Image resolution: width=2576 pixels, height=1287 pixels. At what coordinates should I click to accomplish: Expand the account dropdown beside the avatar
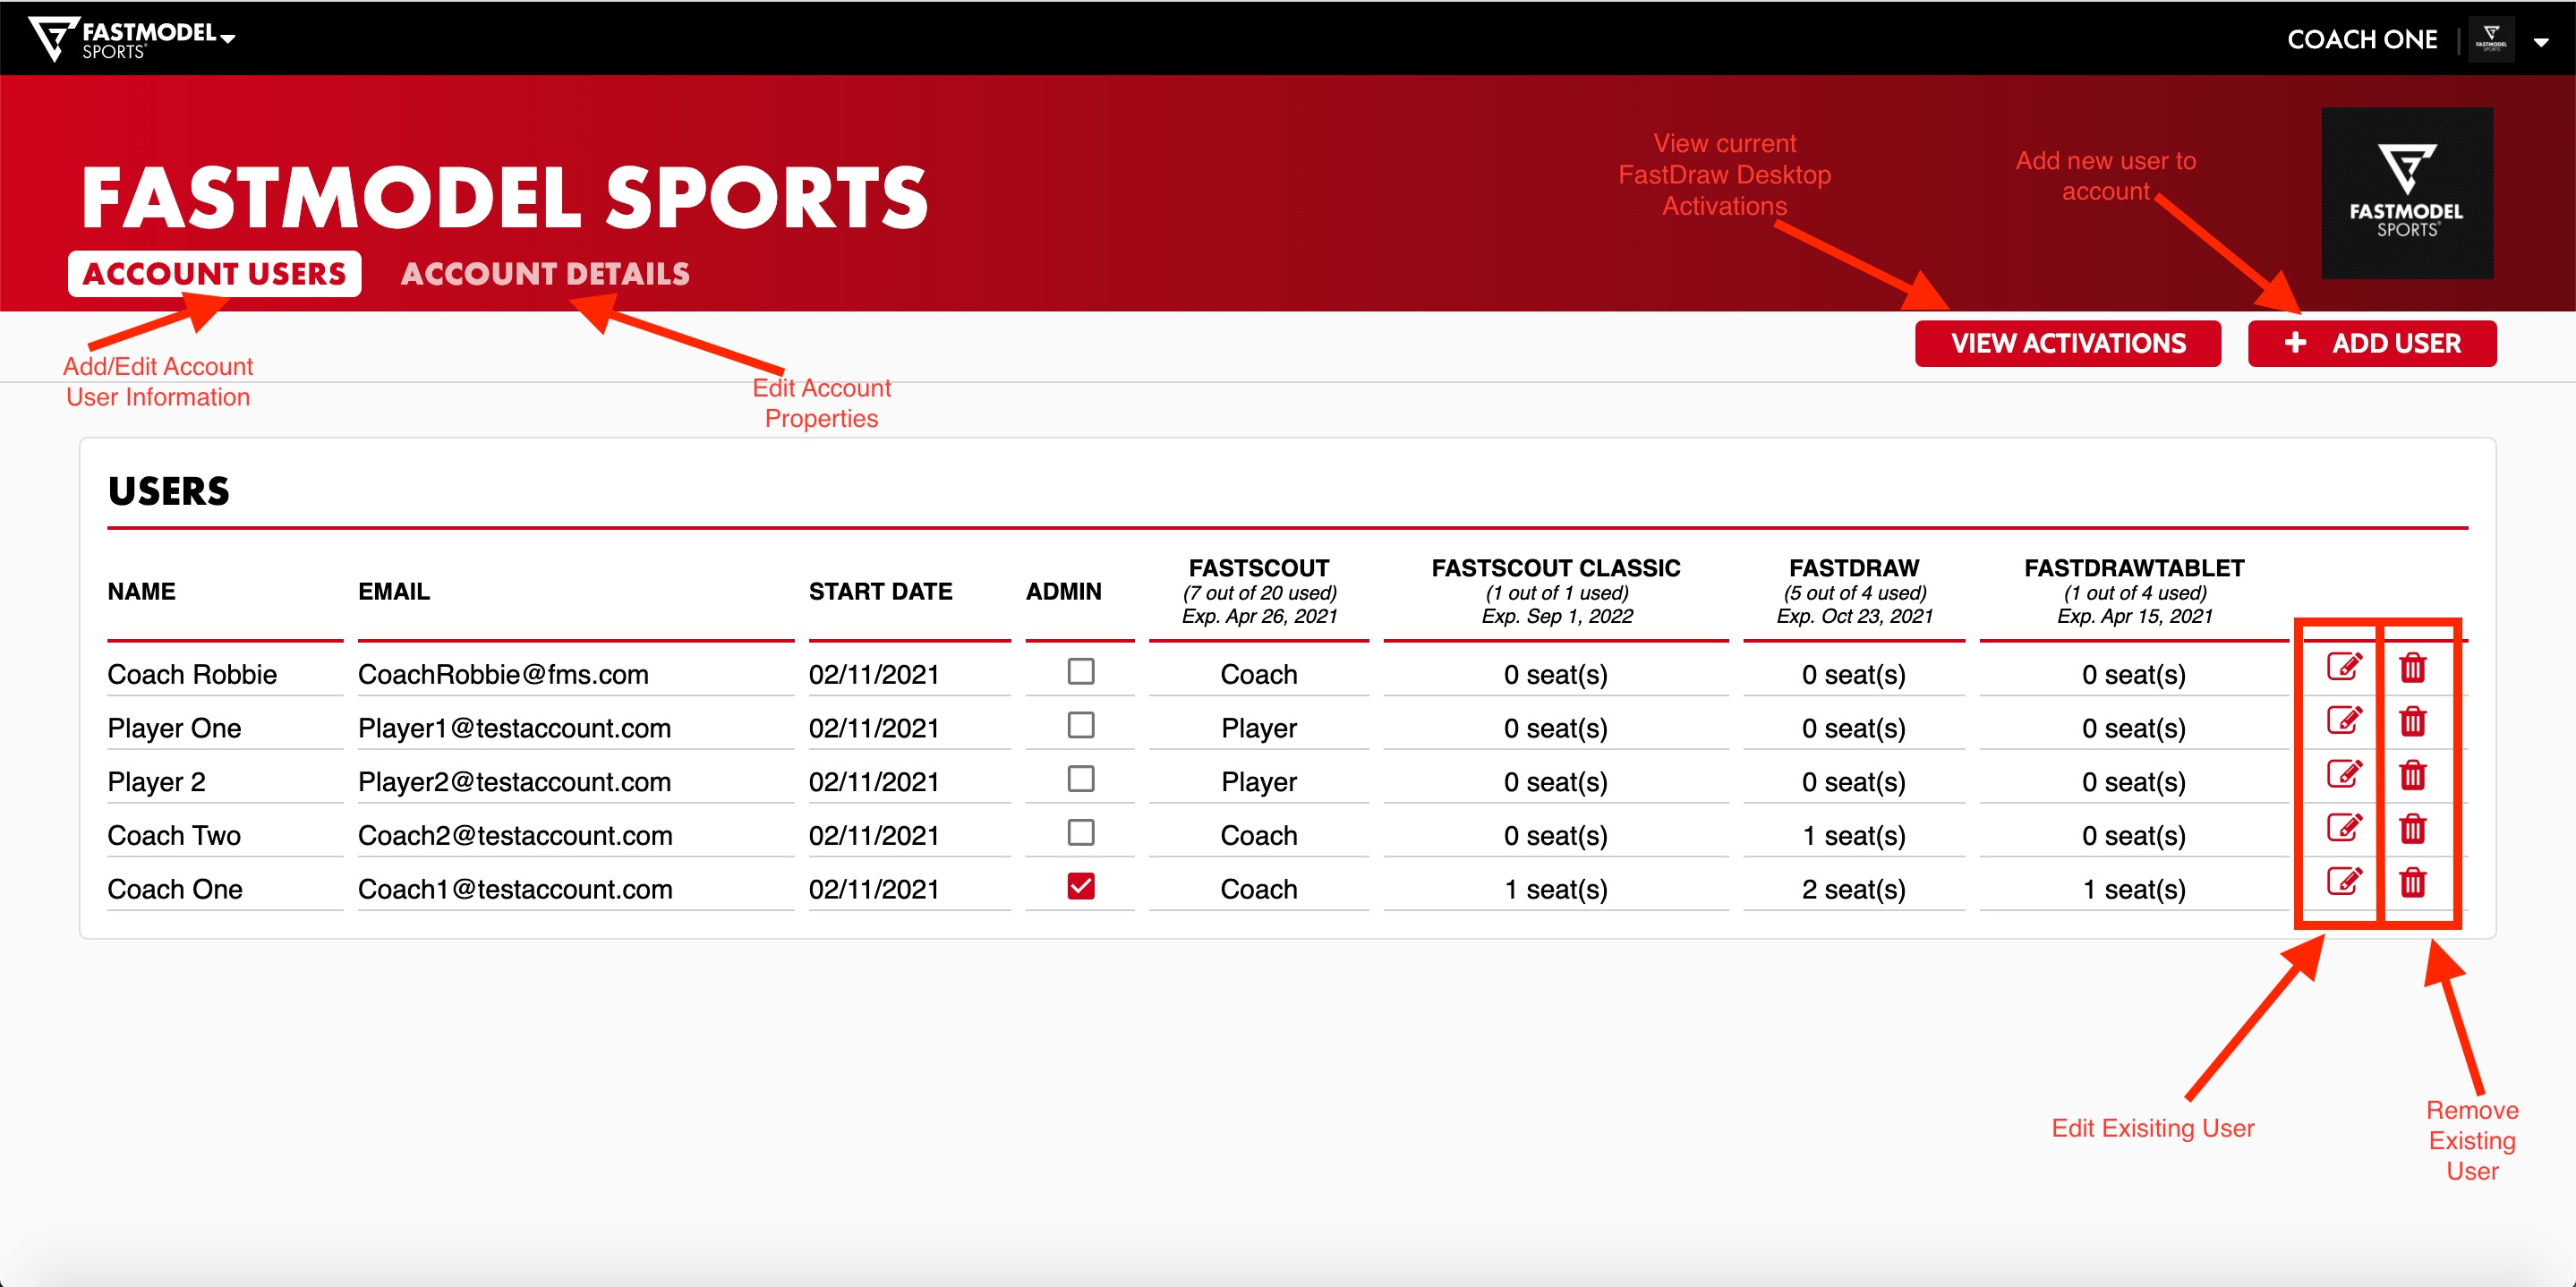[2542, 41]
